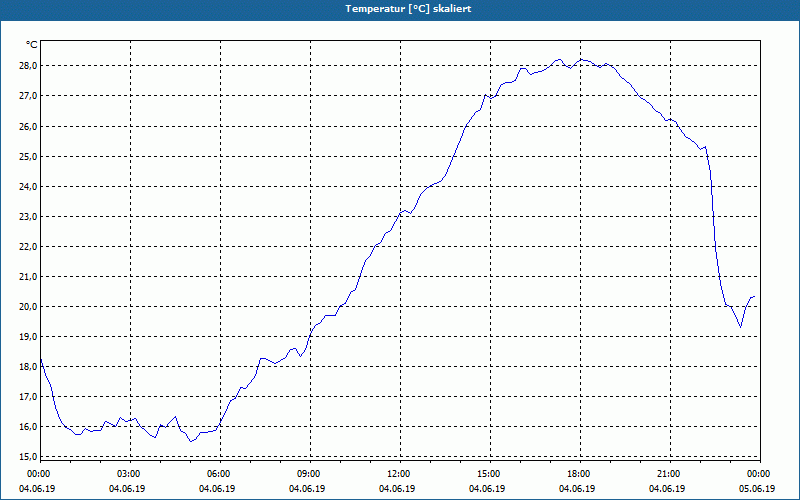
Task: Click the 09:00 time axis label
Action: coord(310,474)
